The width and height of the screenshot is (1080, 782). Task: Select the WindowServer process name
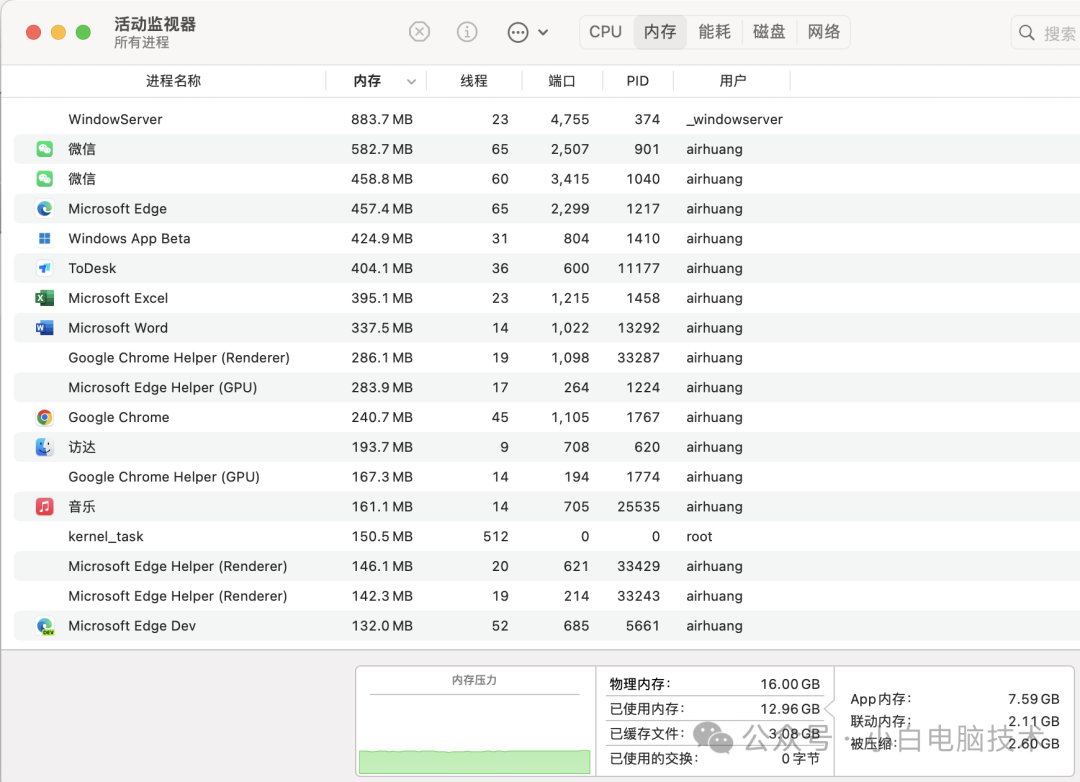point(115,119)
